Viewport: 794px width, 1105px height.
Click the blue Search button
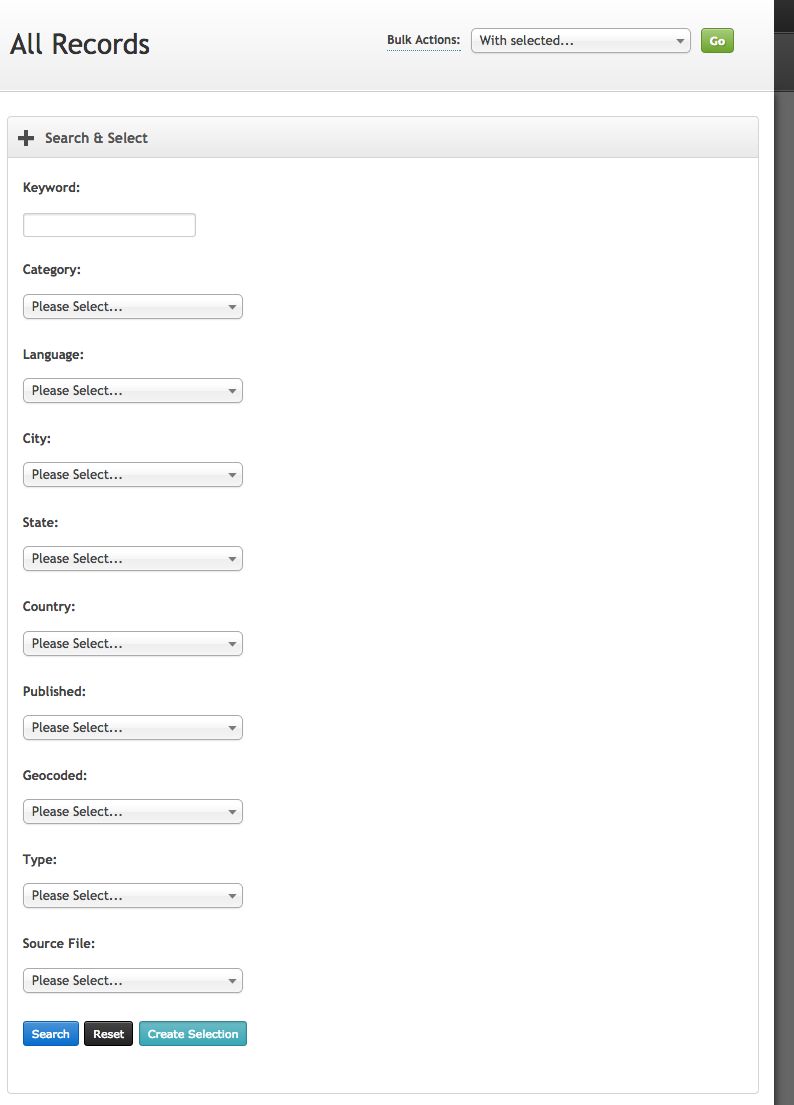click(51, 1034)
